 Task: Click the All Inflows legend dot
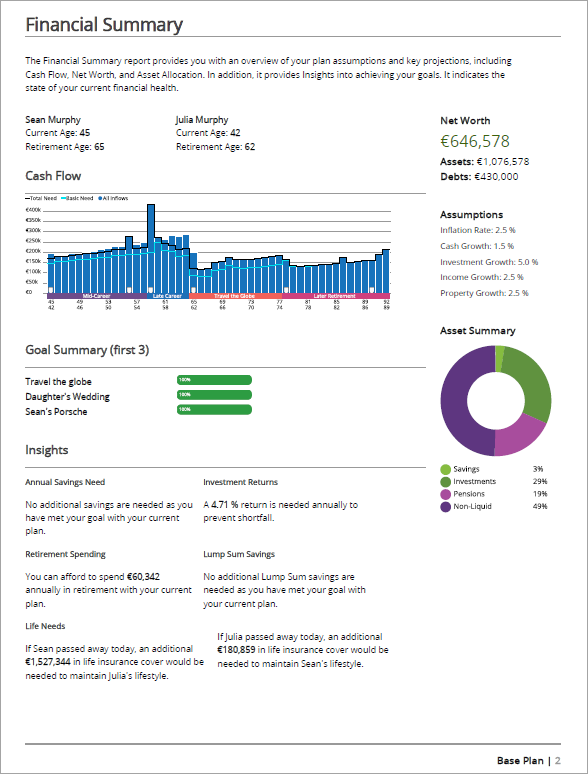click(100, 198)
